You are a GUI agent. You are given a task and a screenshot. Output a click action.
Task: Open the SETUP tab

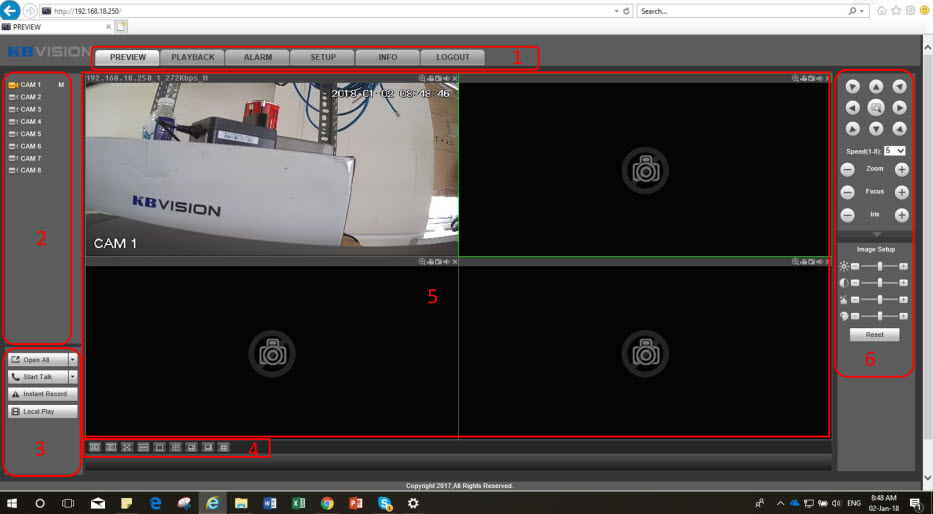coord(323,57)
